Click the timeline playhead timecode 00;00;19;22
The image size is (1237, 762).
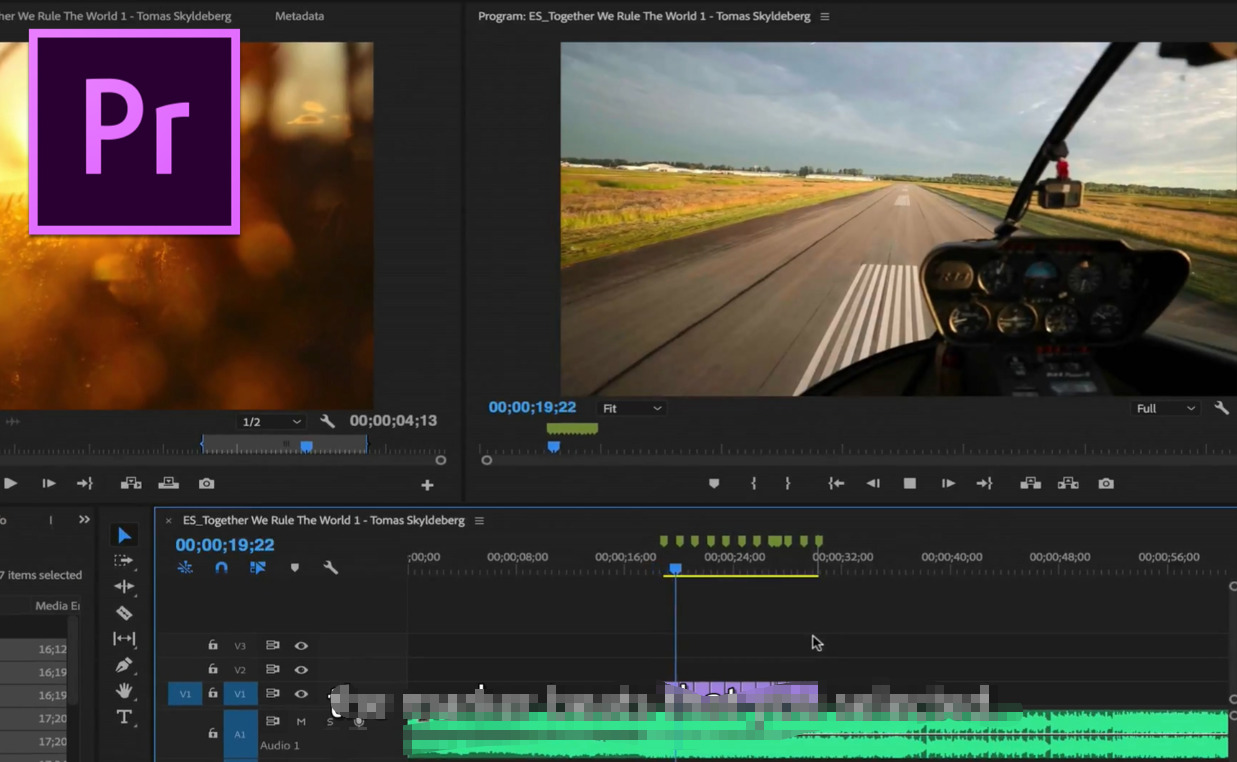(225, 545)
